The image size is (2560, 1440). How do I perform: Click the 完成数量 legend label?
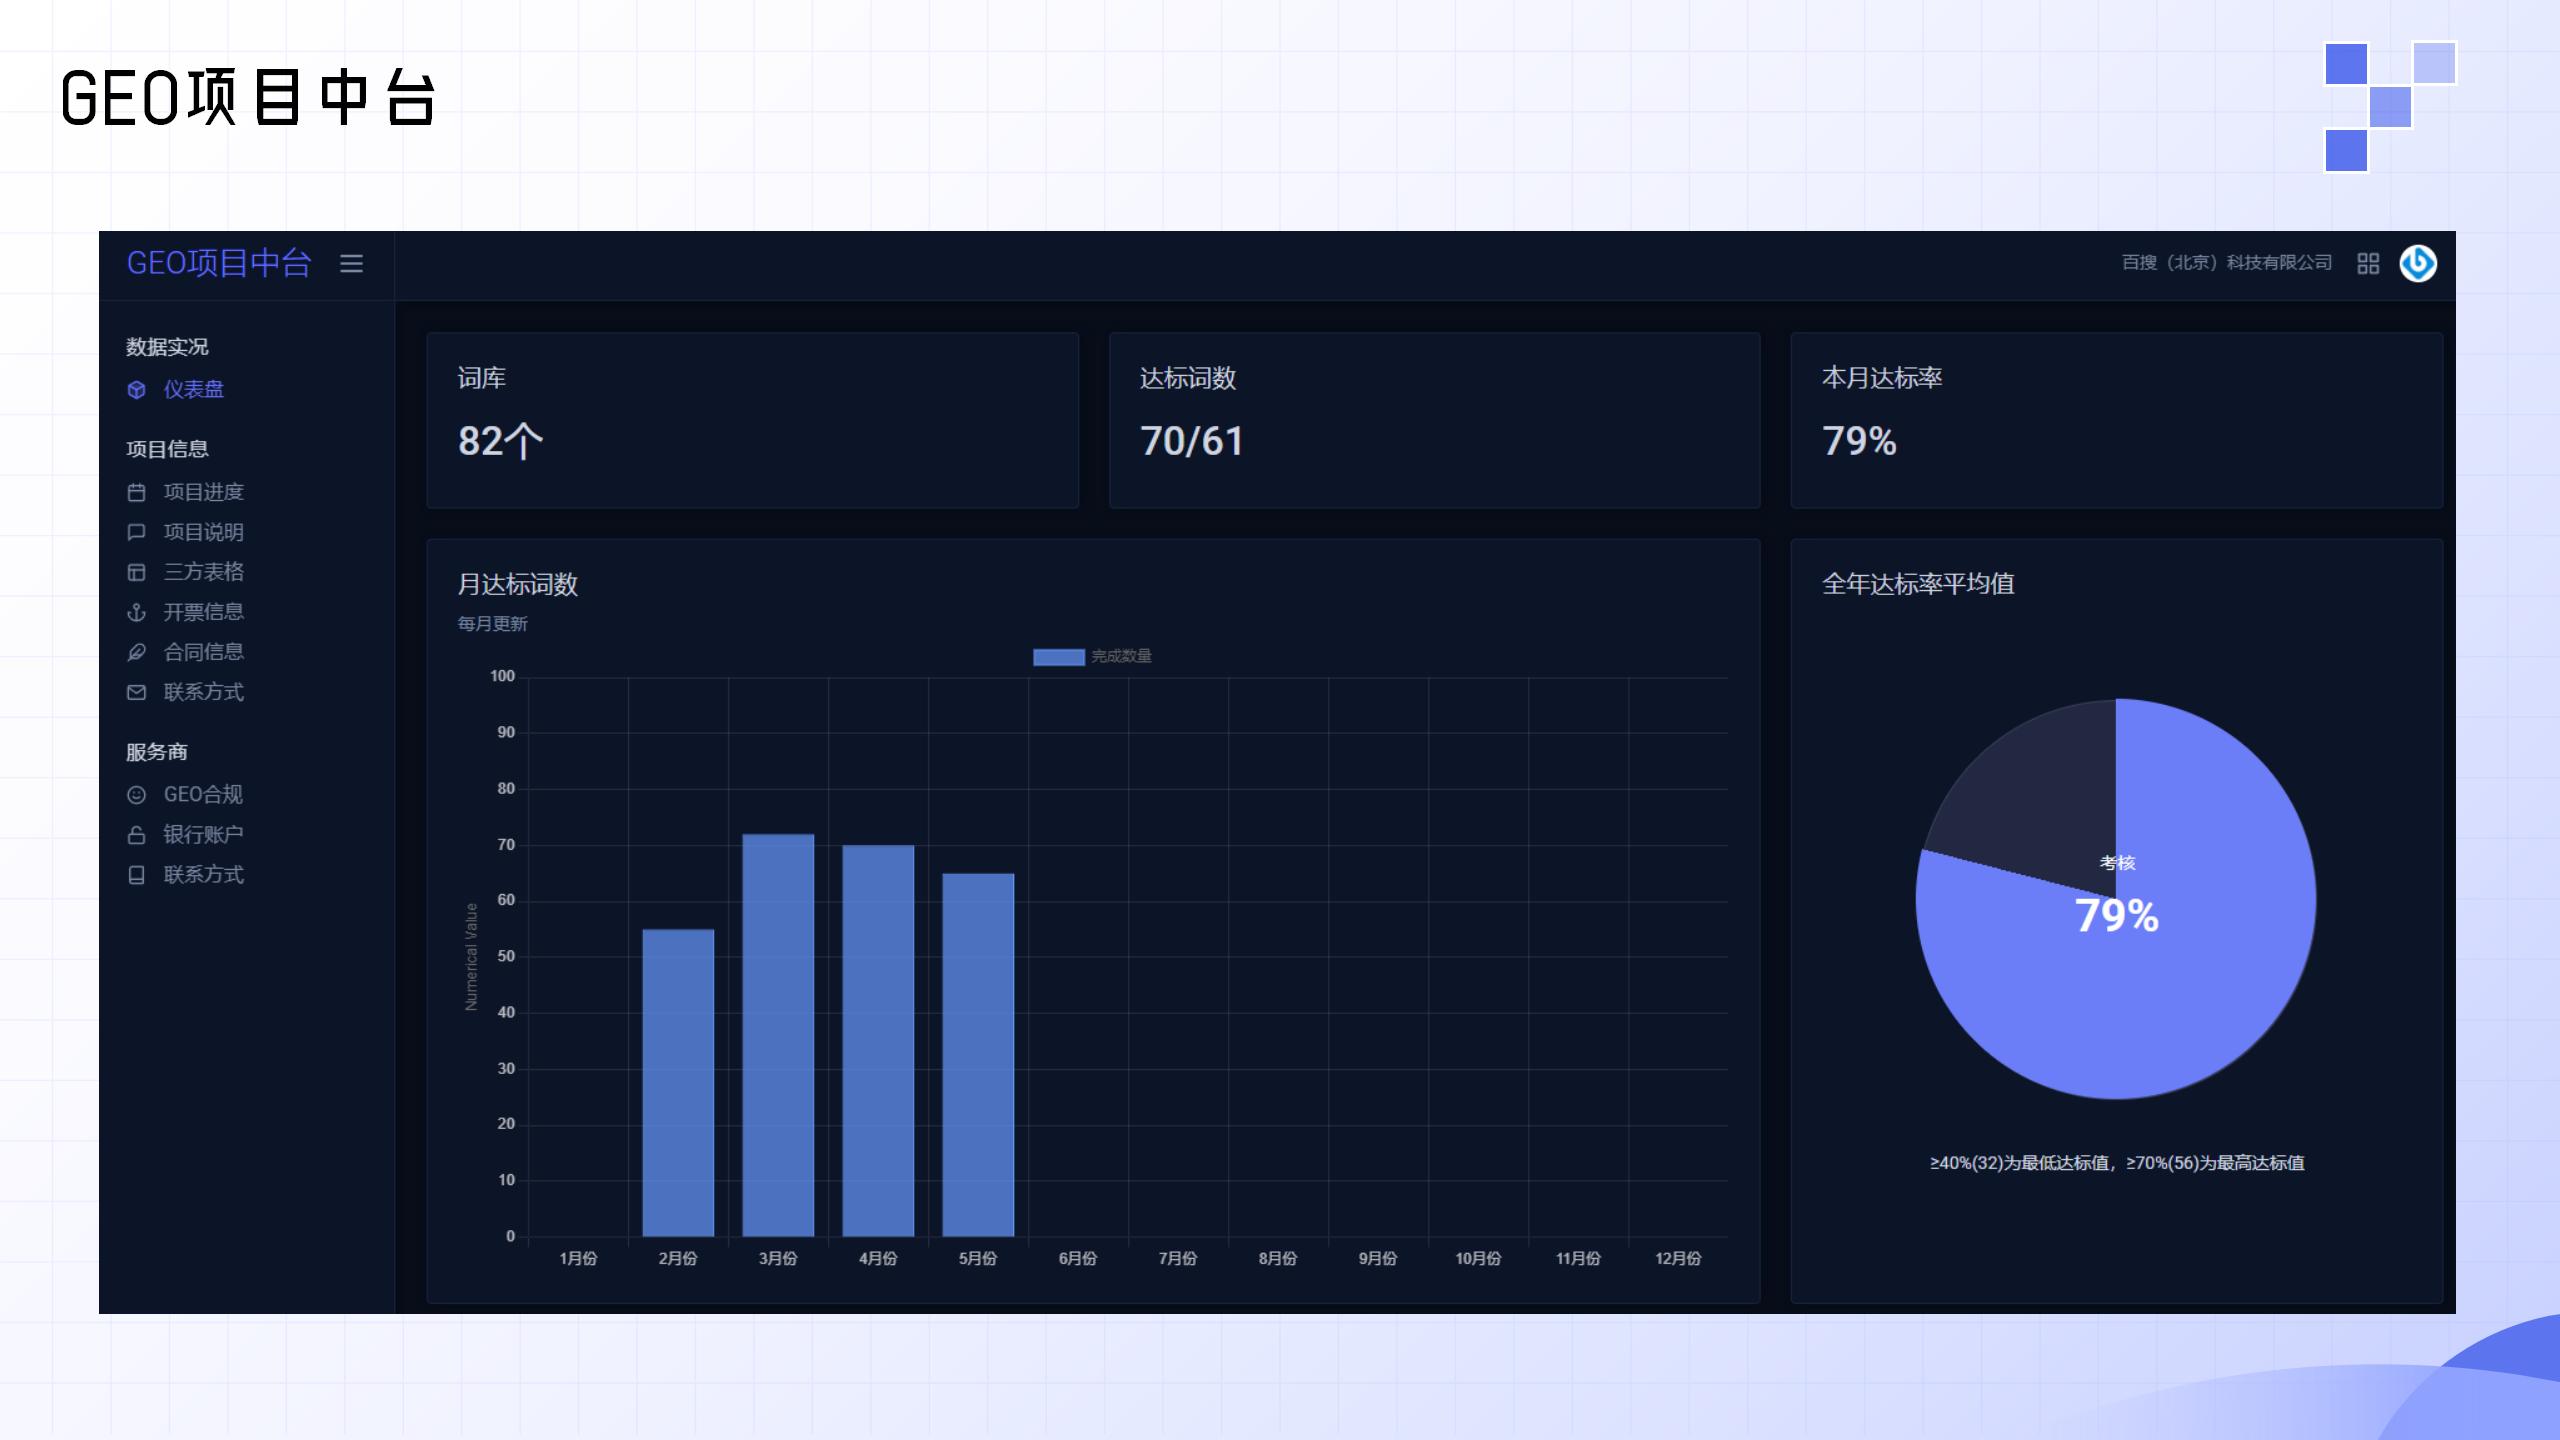point(1121,656)
